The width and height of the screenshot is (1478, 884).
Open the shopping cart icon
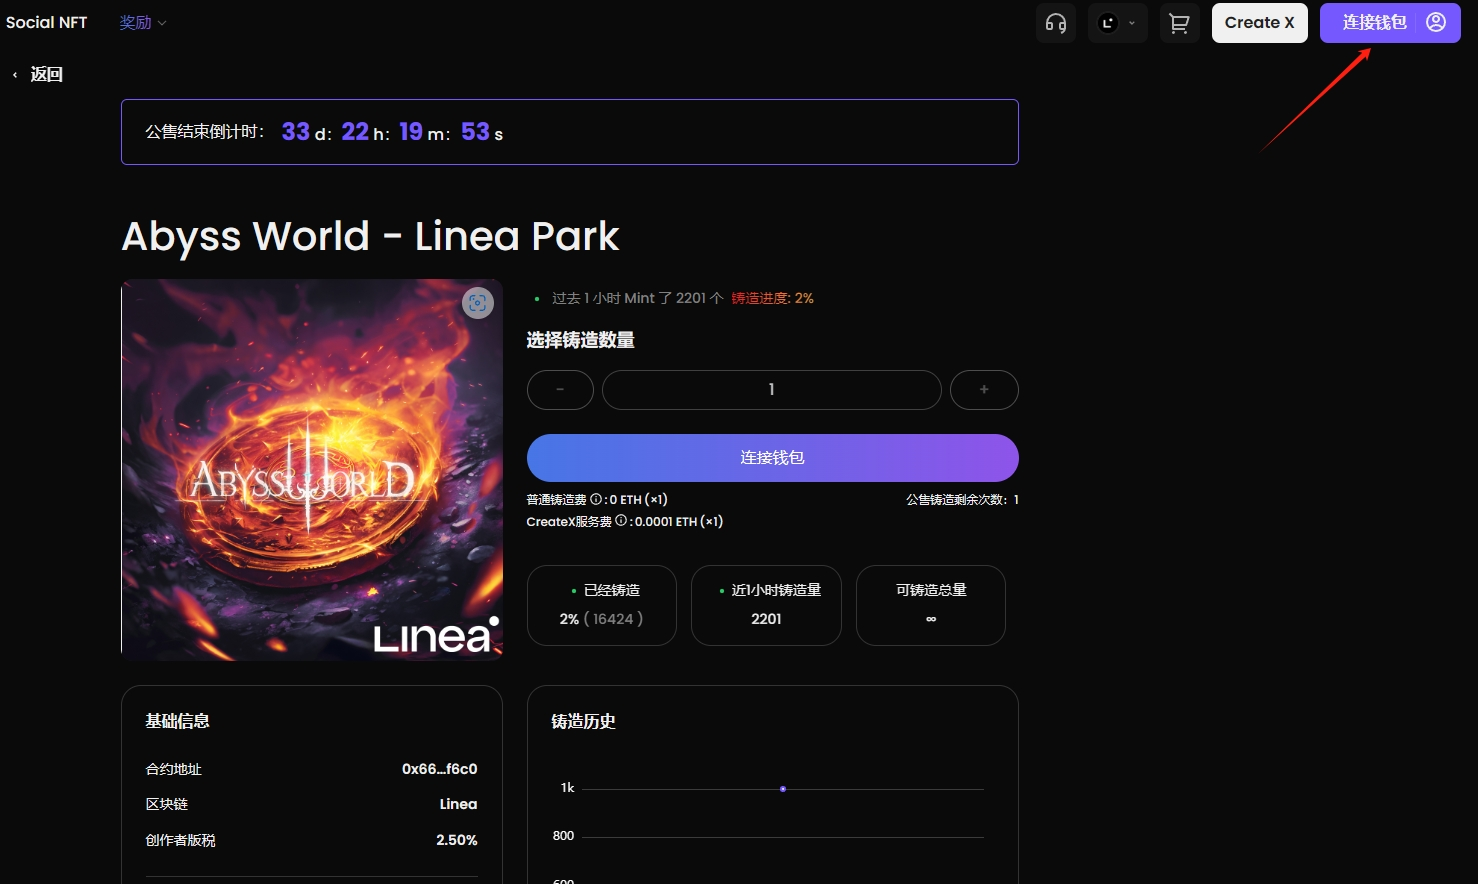point(1179,23)
